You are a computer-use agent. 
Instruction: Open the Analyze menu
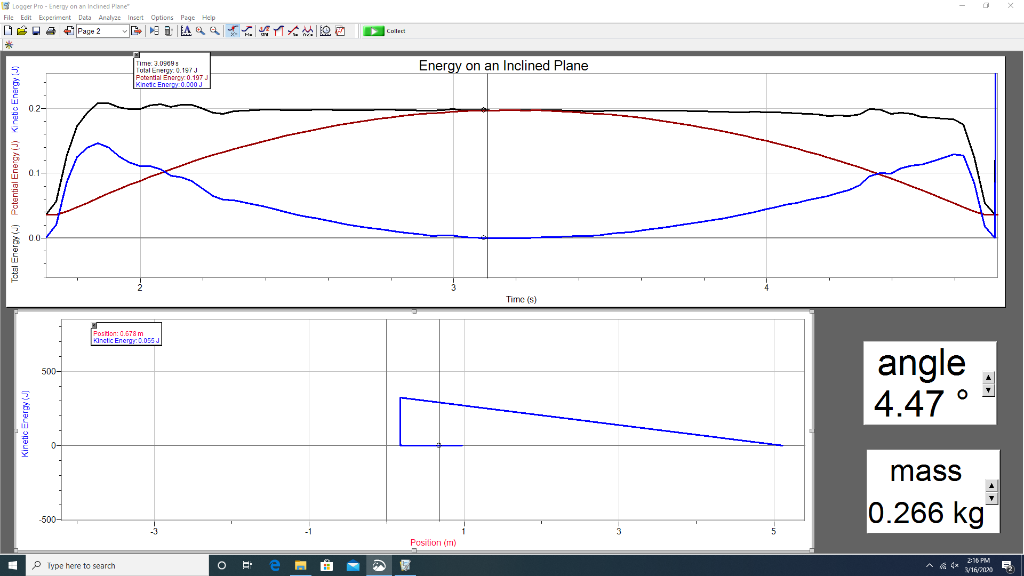(x=108, y=17)
